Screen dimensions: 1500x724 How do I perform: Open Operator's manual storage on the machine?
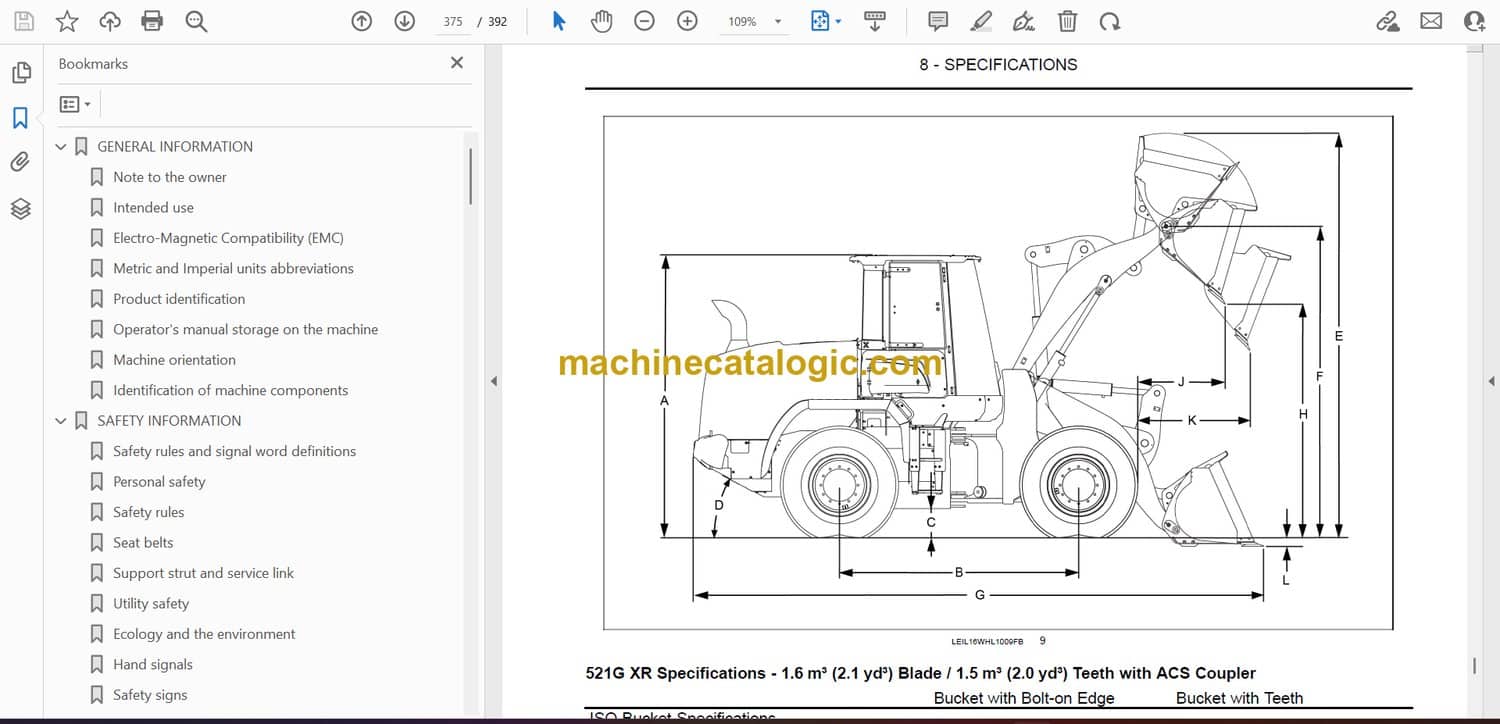point(245,330)
